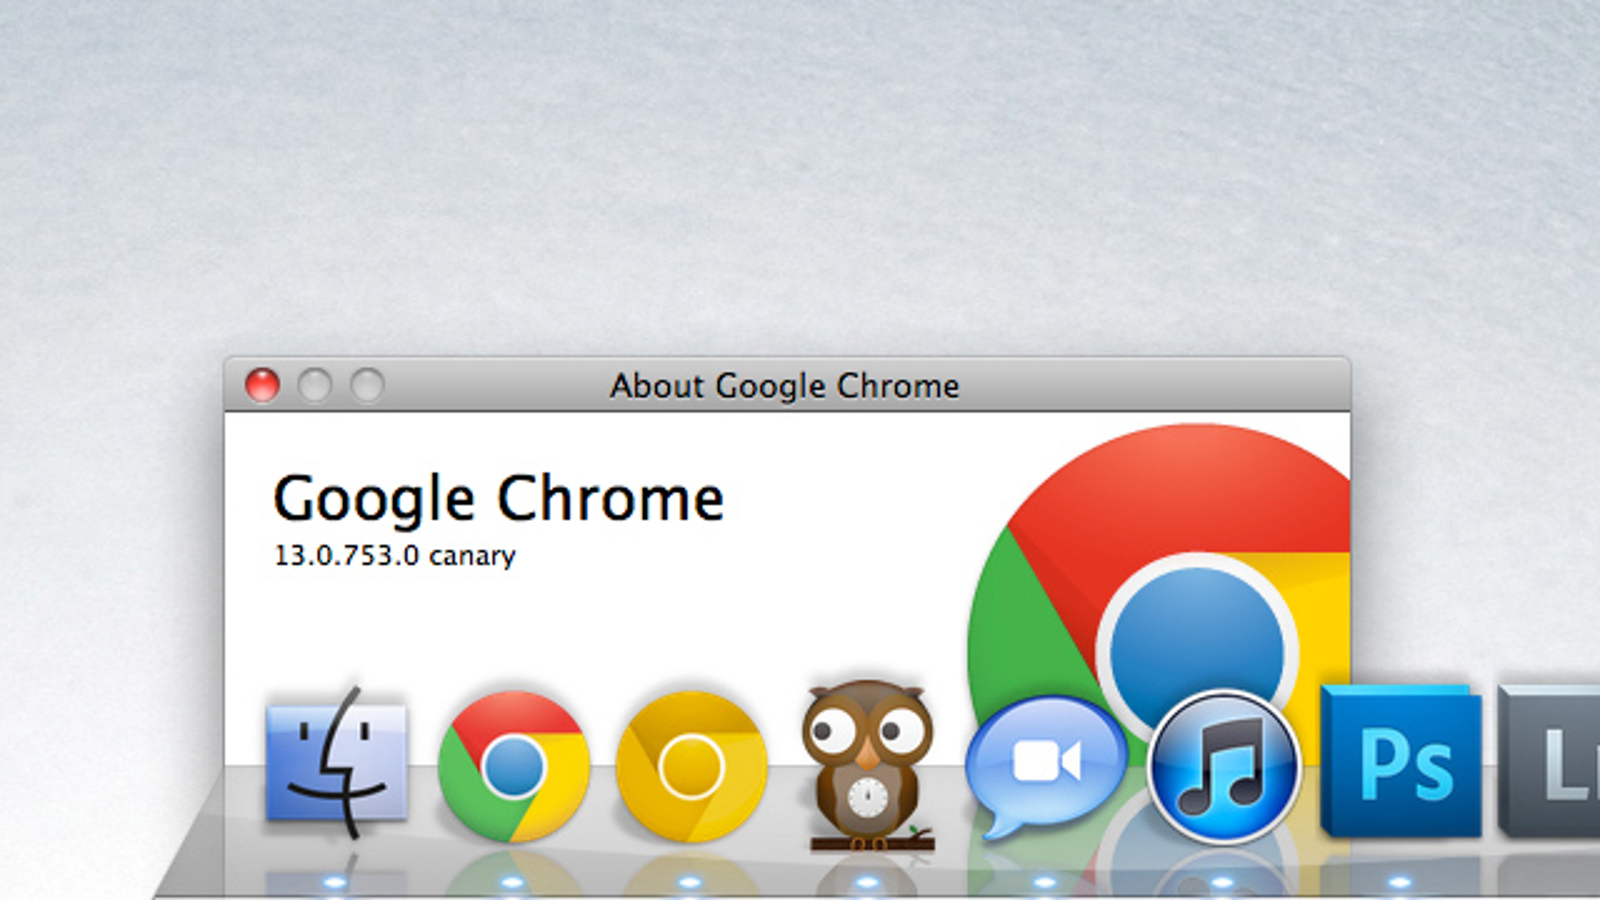Minimize the About Google Chrome window
Image resolution: width=1600 pixels, height=900 pixels.
[x=315, y=385]
